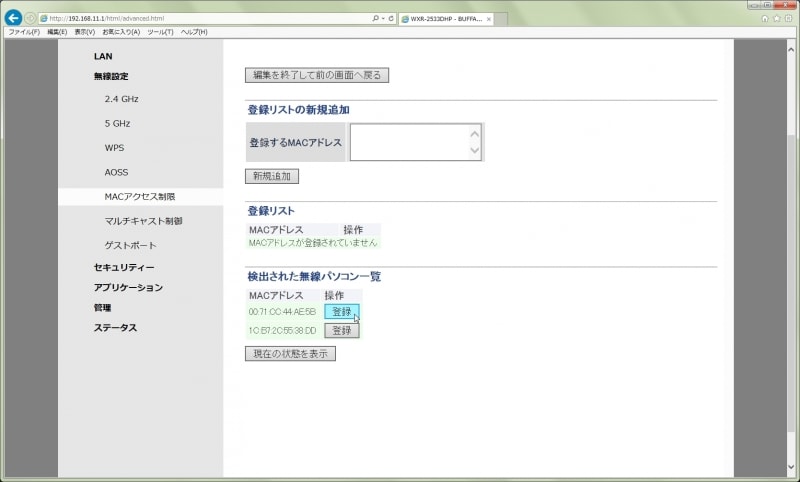Open the ファイル(F) menu
Screen dimensions: 800x482
(x=24, y=32)
